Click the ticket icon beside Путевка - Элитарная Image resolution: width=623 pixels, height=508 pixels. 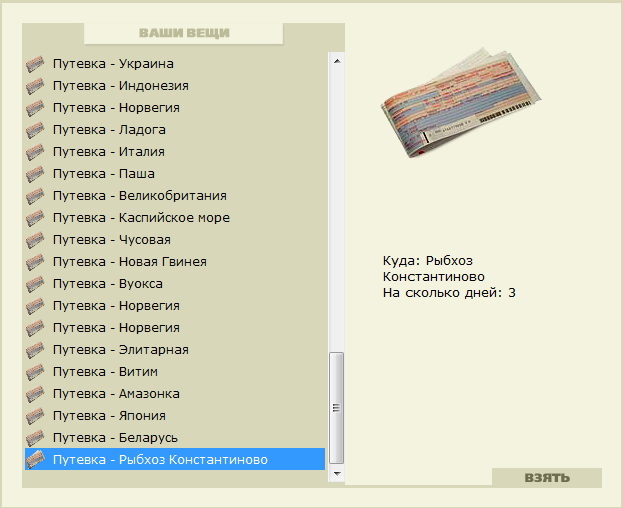point(35,350)
